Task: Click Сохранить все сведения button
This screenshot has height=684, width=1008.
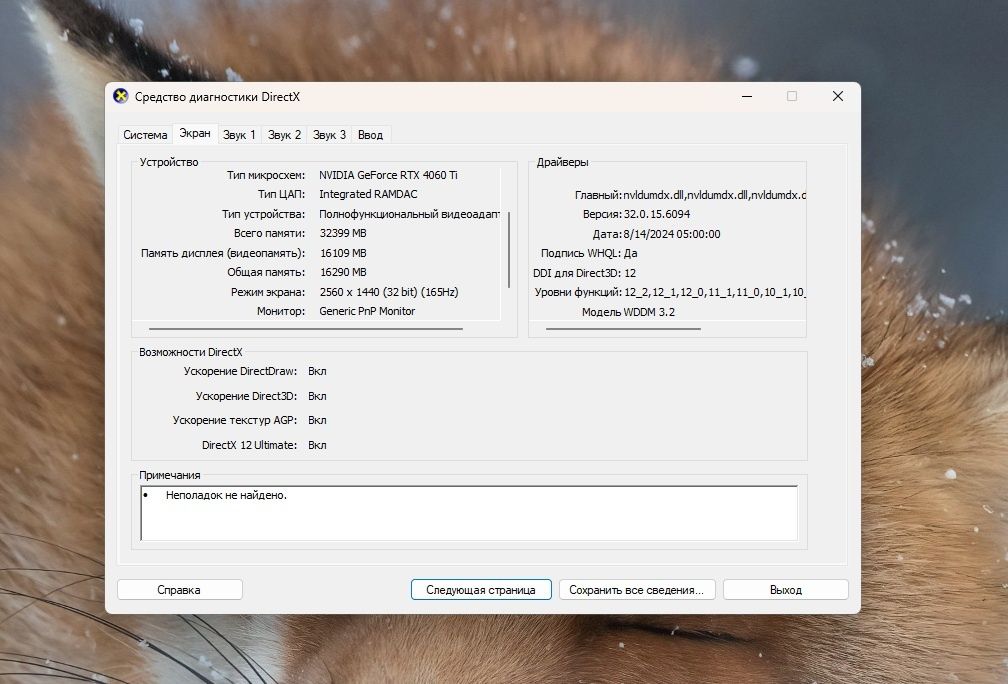Action: [636, 590]
